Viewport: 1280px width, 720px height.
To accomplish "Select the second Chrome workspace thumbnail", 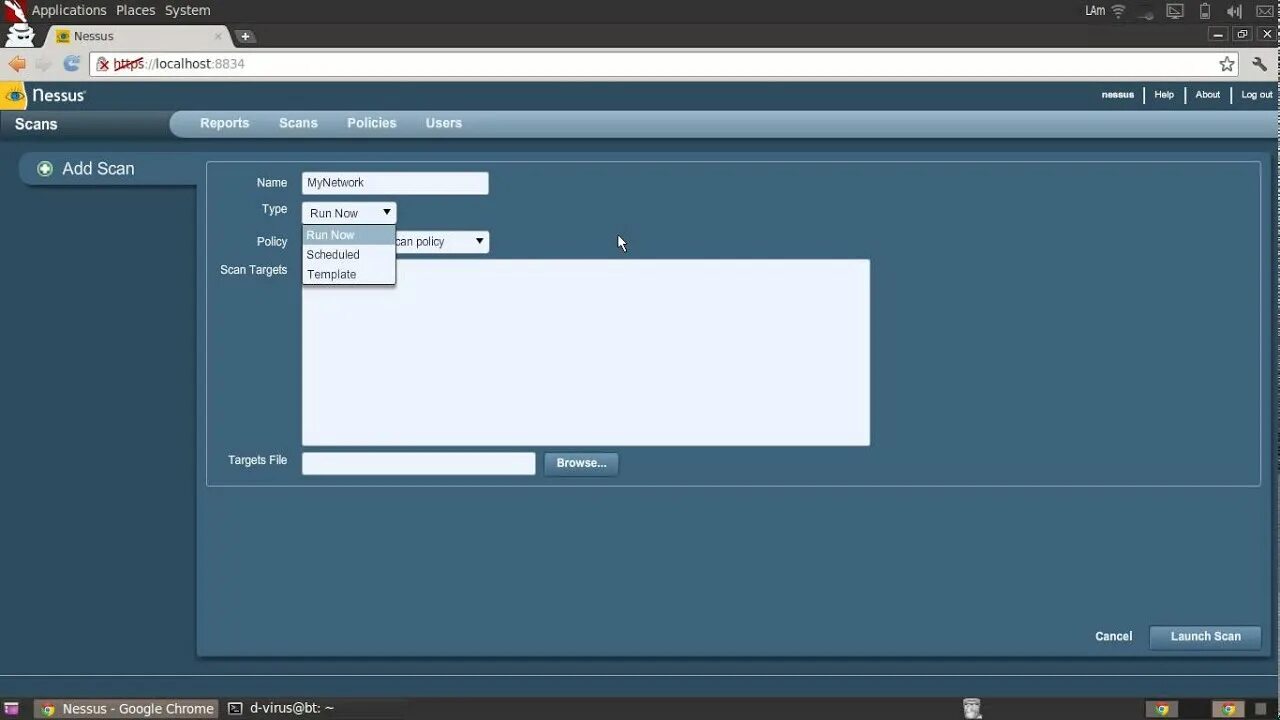I will (1228, 709).
